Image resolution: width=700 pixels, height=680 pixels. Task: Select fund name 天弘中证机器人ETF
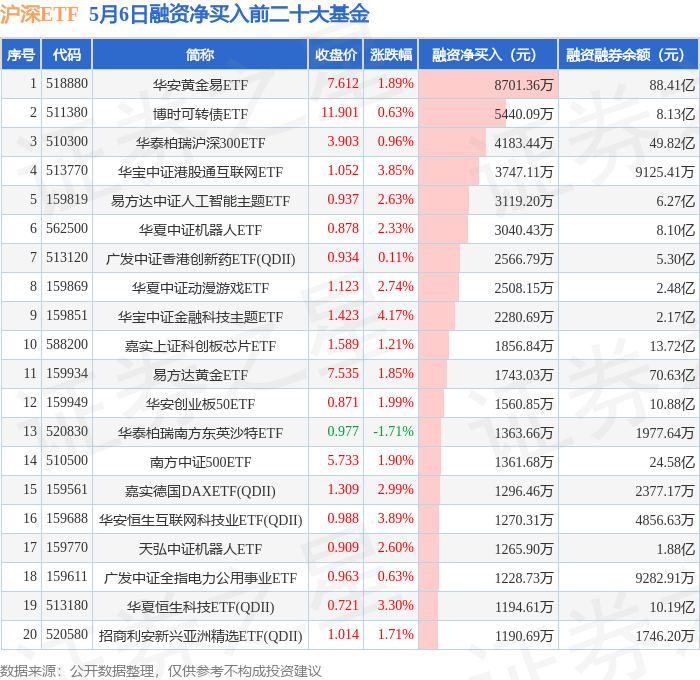click(x=200, y=549)
